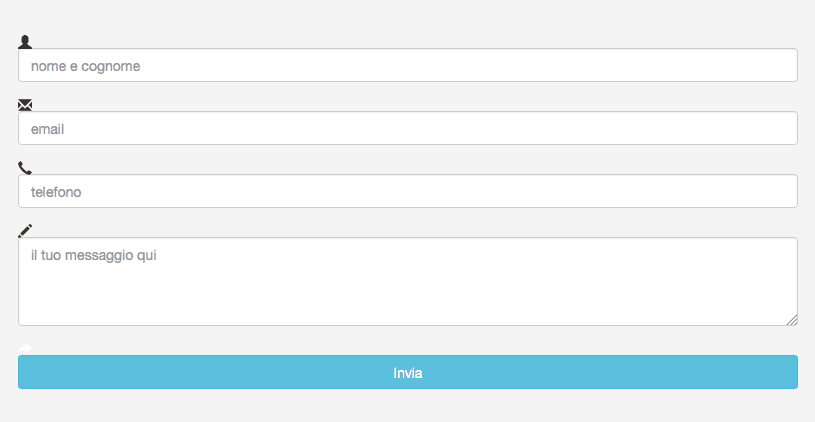Click the 'Invia' label to submit
815x422 pixels.
(x=407, y=373)
